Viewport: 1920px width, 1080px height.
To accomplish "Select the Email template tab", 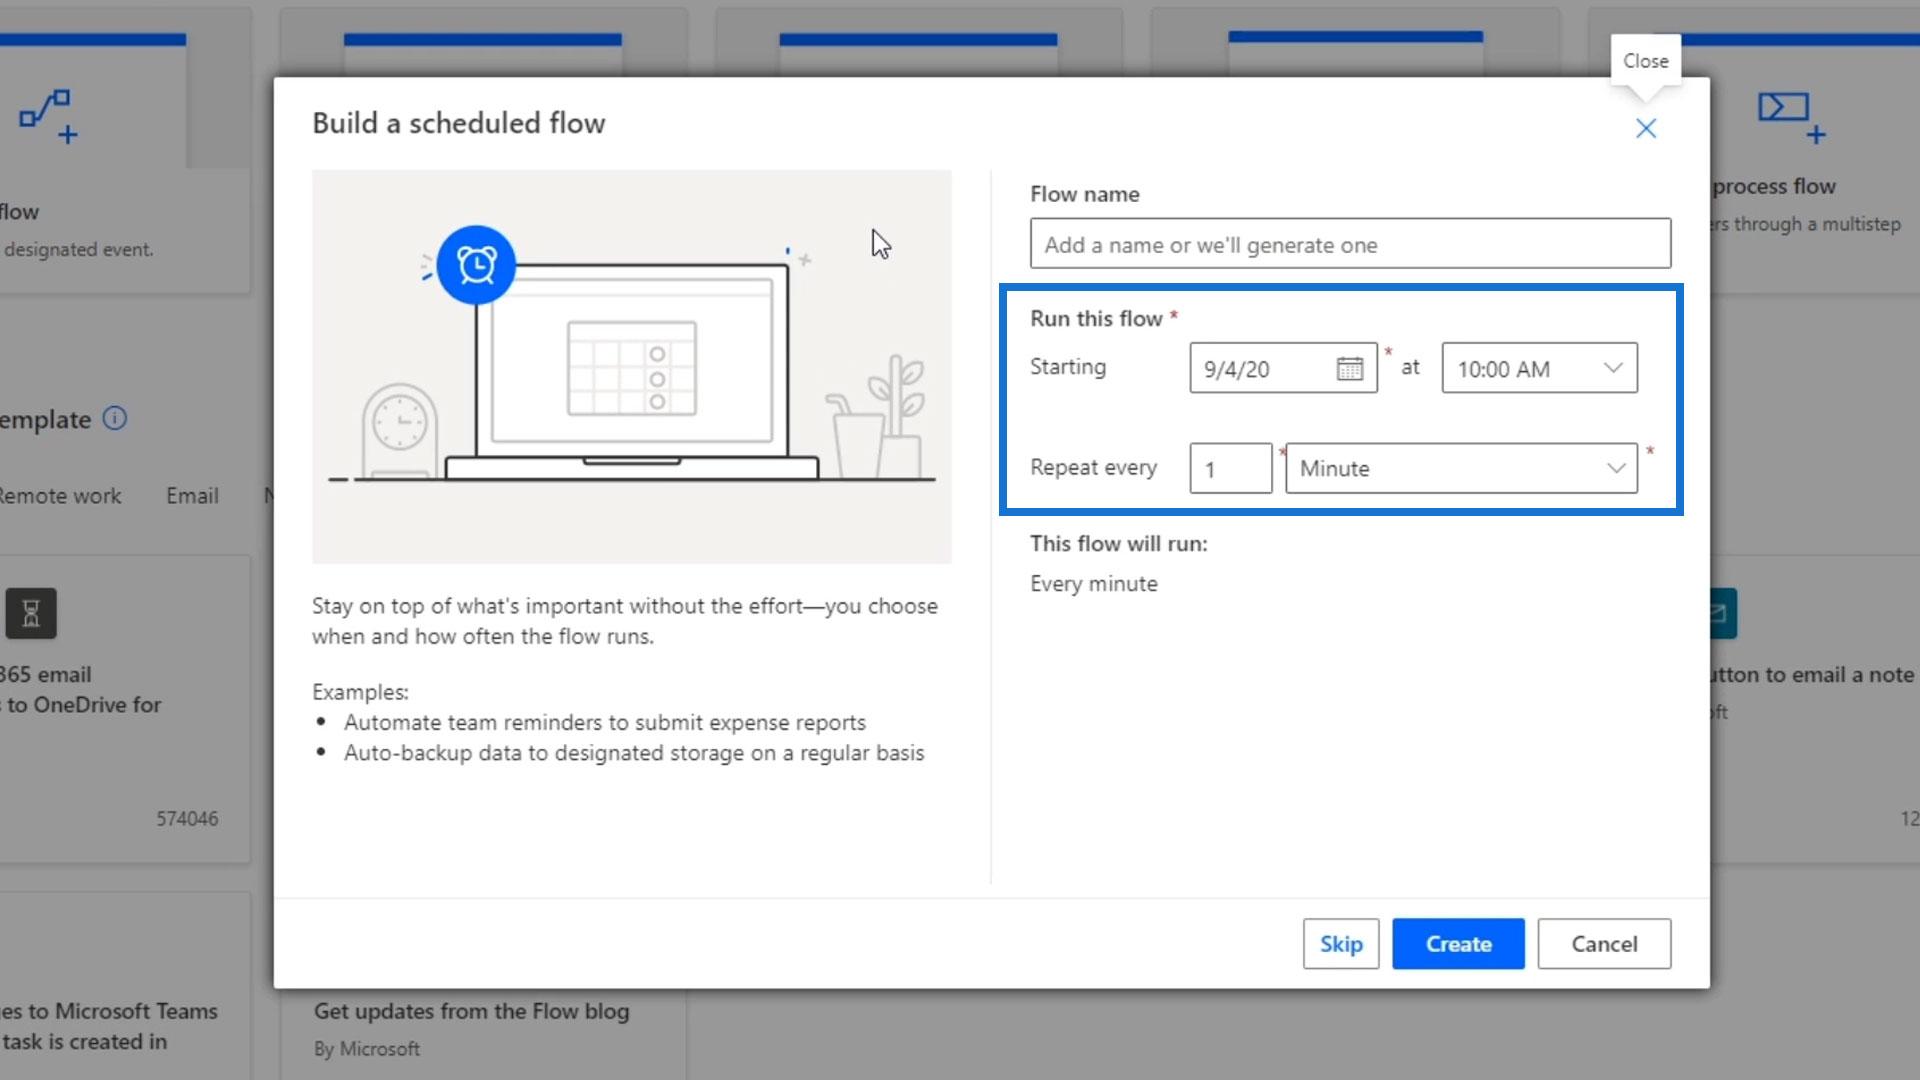I will [x=192, y=496].
